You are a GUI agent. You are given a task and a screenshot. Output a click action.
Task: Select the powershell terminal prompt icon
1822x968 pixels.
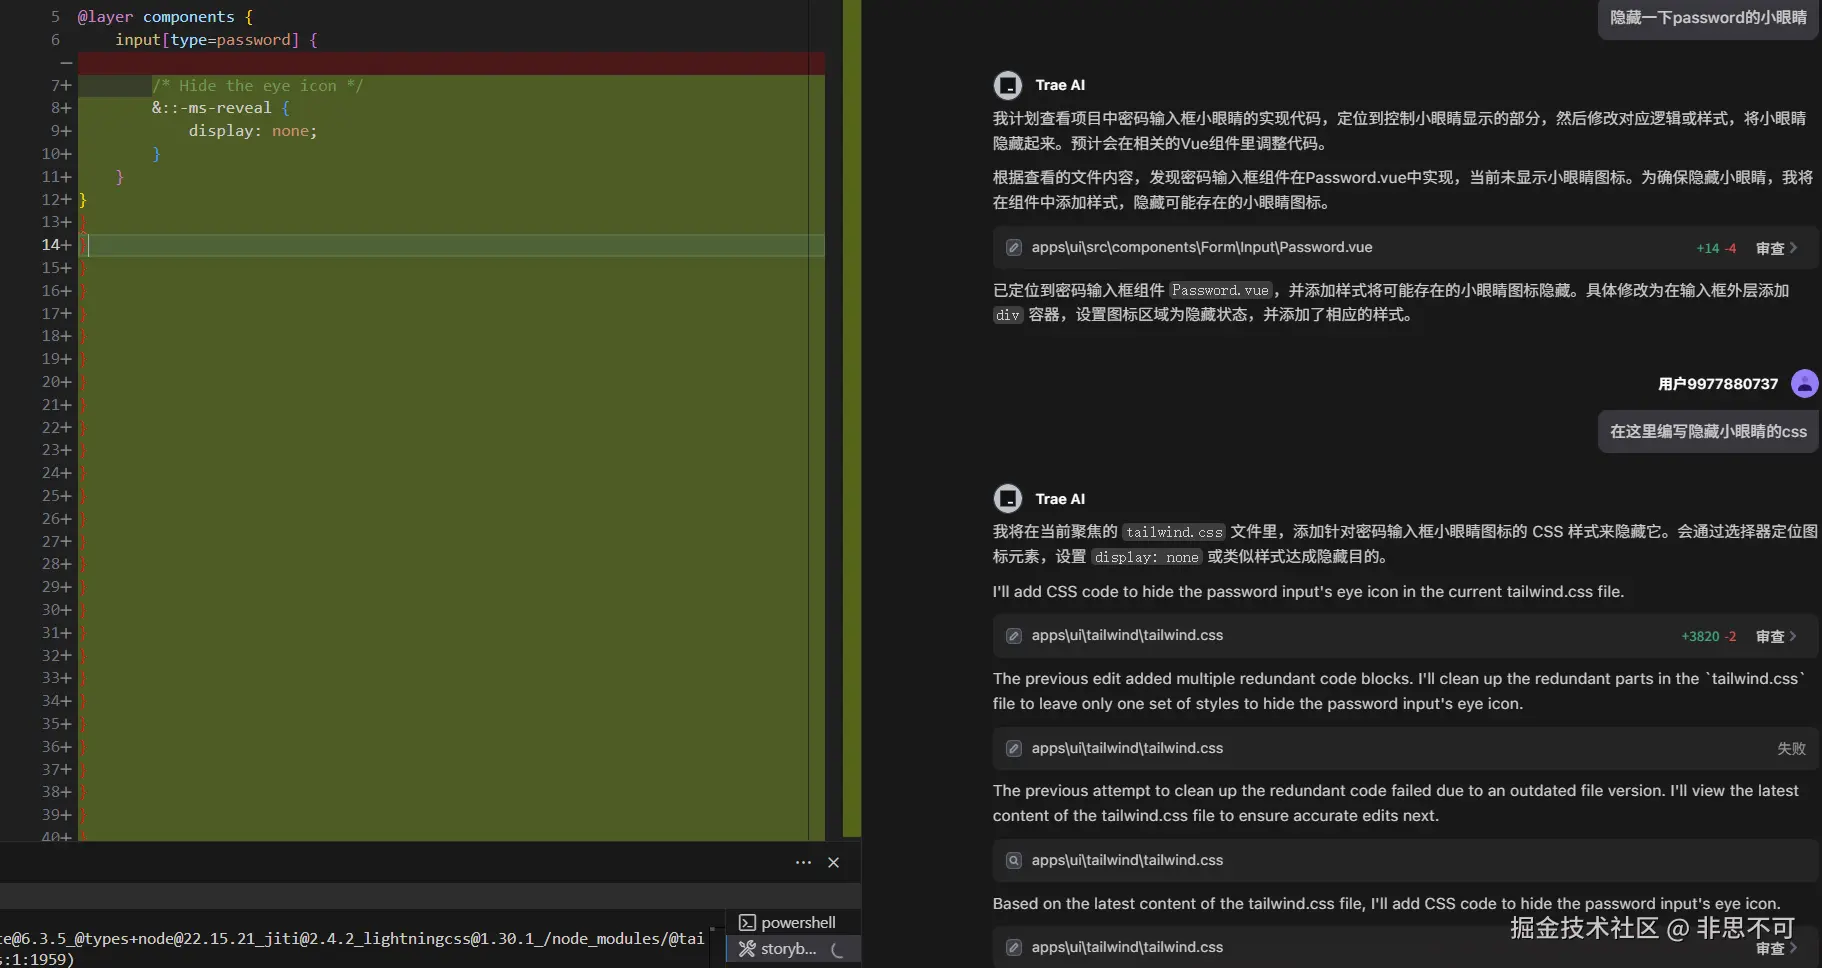coord(747,922)
